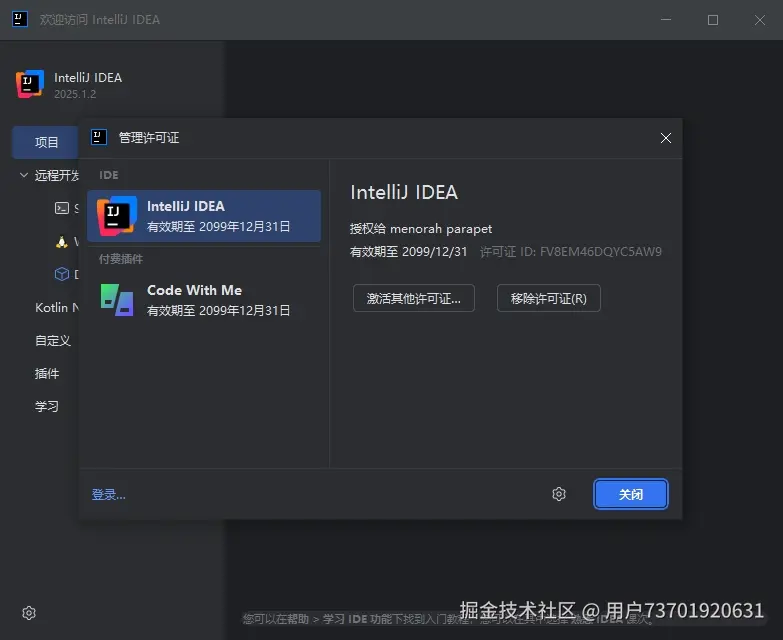Select IntelliJ IDEA license entry valid to 2099

[x=204, y=216]
